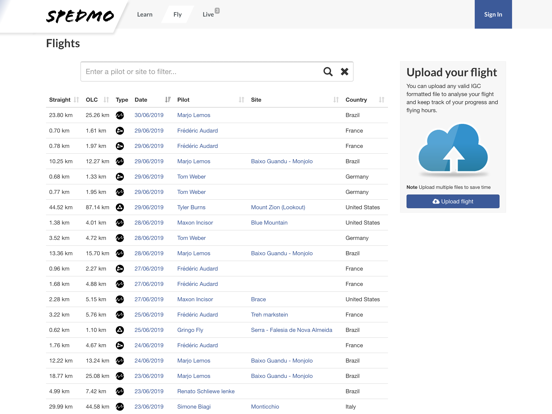This screenshot has width=552, height=414.
Task: Open the Fly tab
Action: (x=177, y=14)
